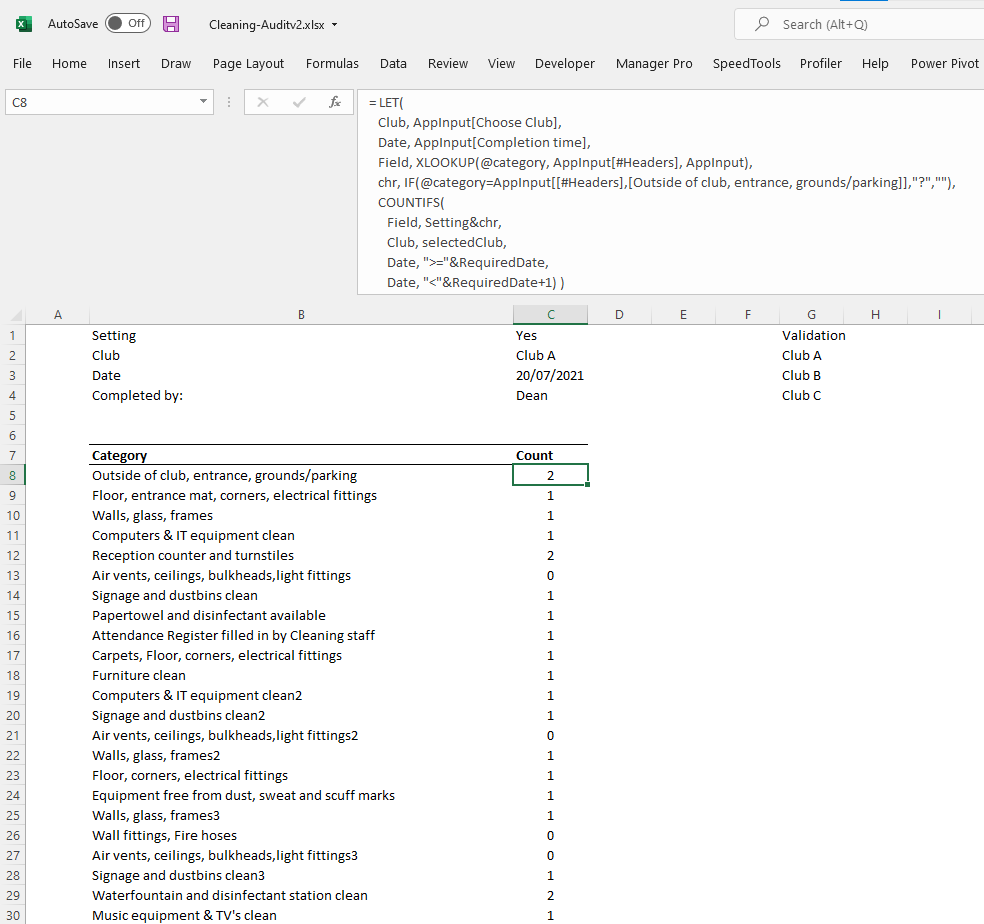Open the Home ribbon tab
984x924 pixels.
[69, 63]
